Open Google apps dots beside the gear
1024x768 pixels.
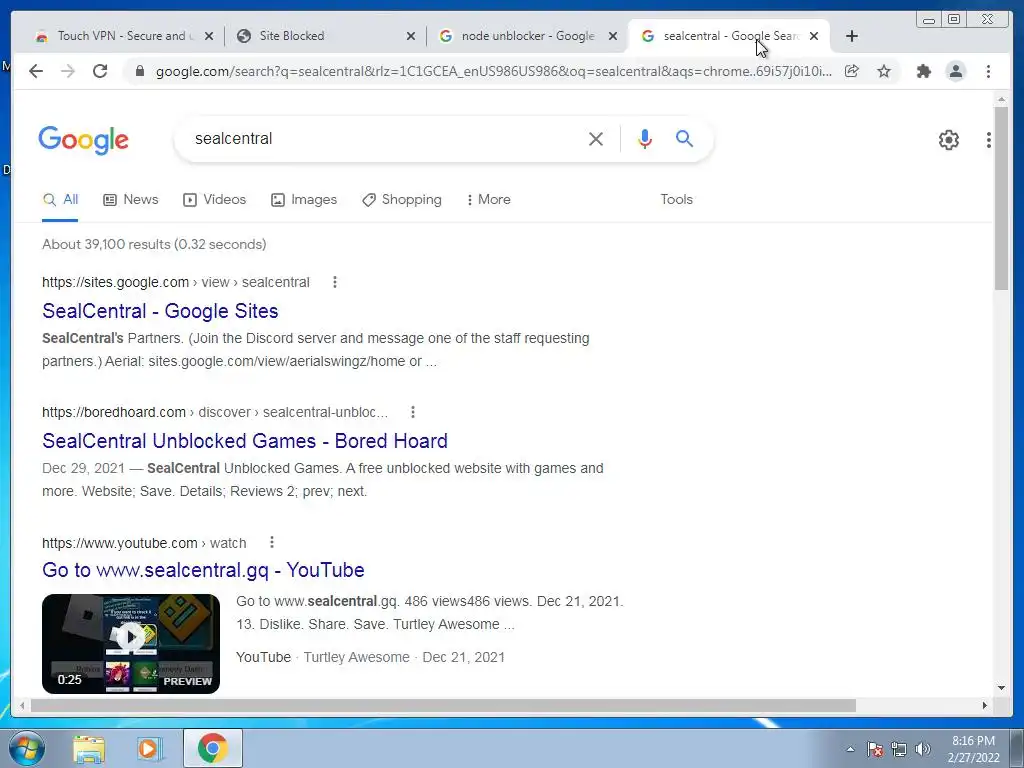click(989, 140)
